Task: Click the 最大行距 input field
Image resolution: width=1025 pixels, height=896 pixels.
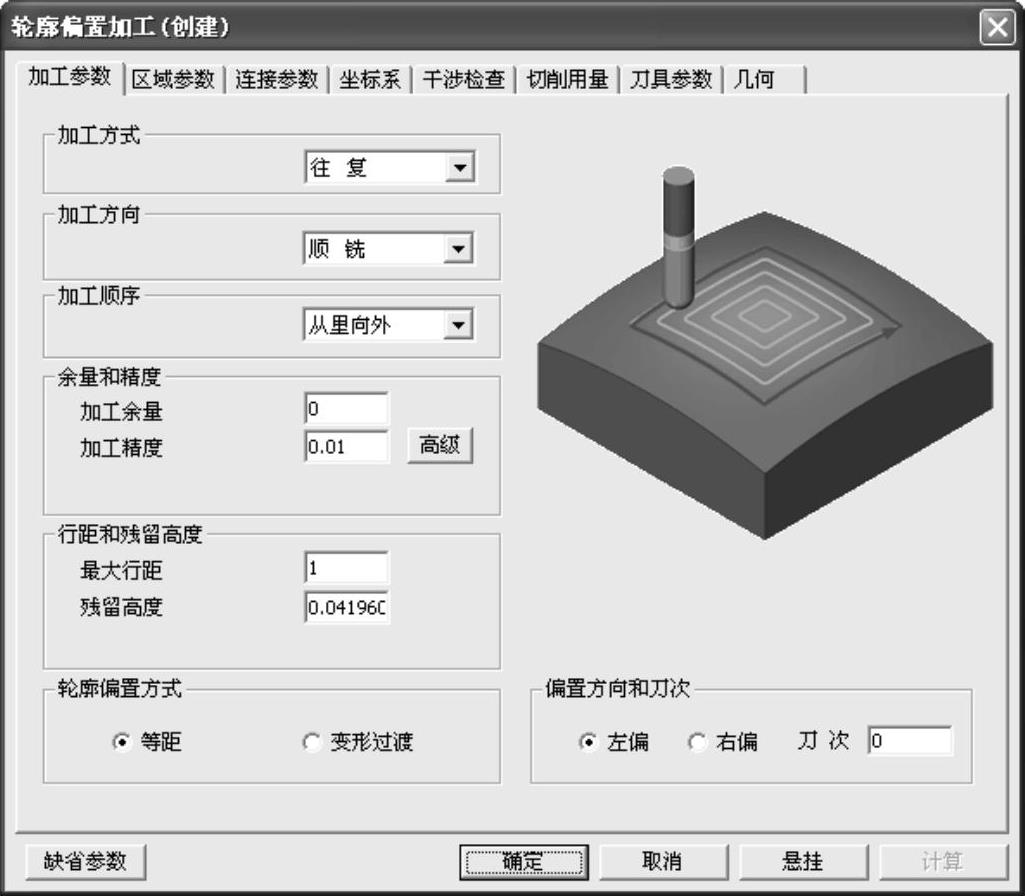Action: point(346,569)
